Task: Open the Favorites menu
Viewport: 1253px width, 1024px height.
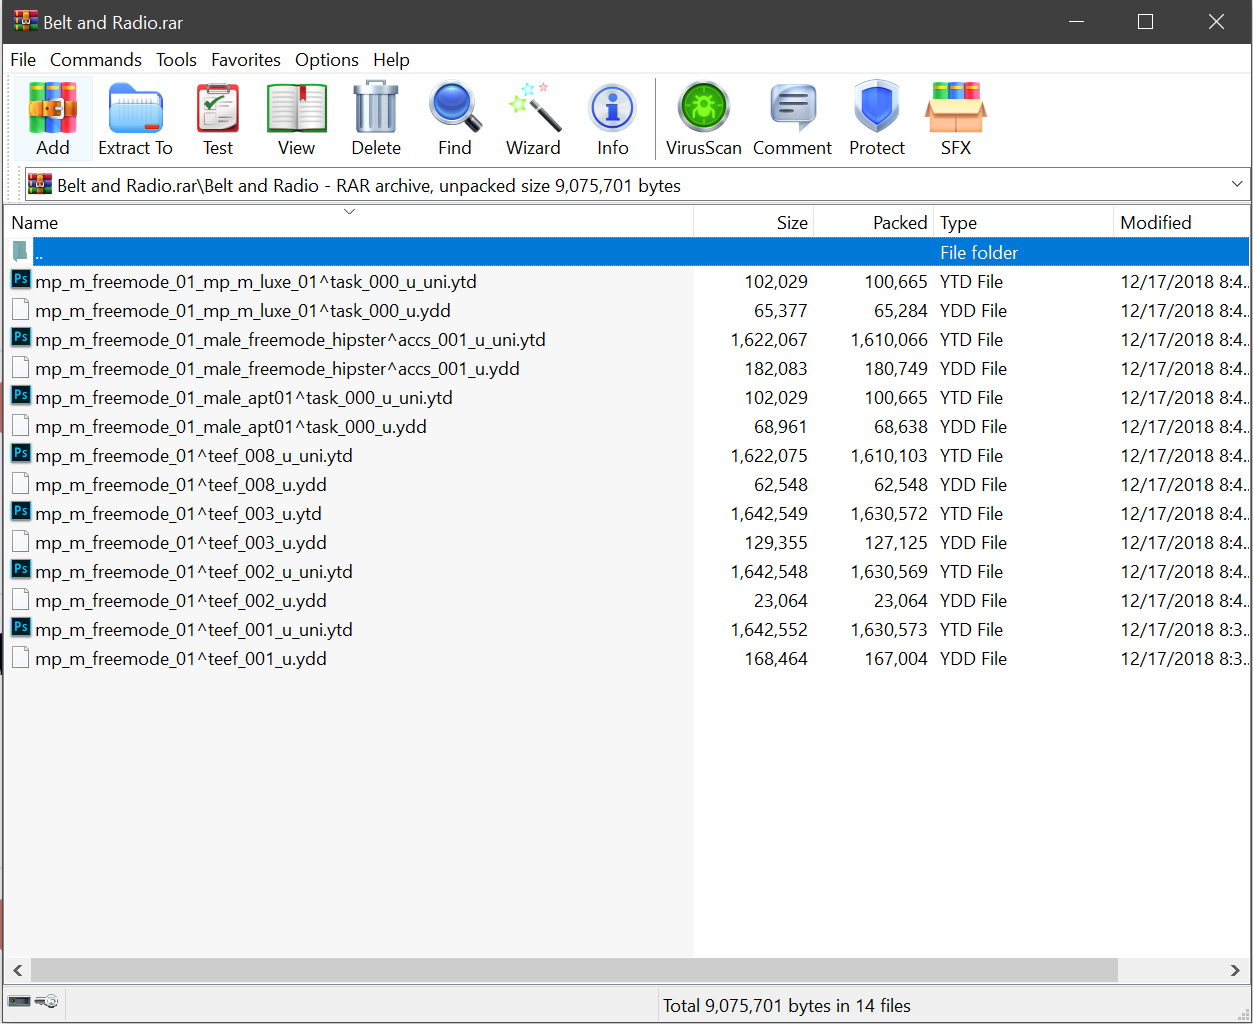Action: point(245,60)
